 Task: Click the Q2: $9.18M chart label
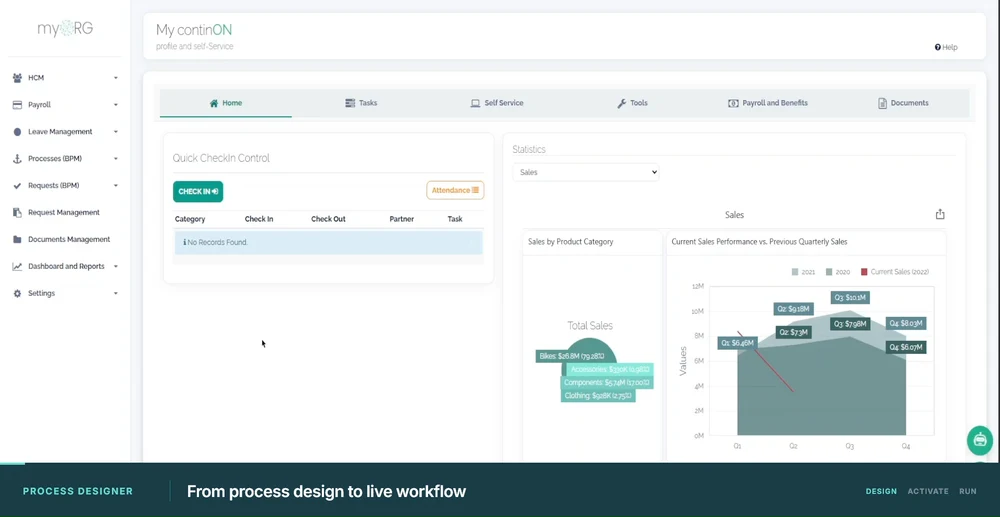coord(793,309)
